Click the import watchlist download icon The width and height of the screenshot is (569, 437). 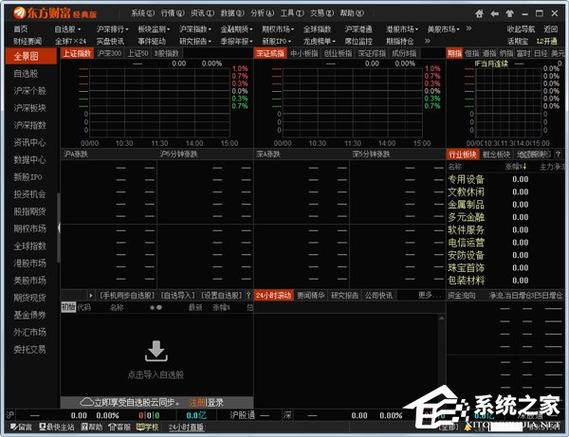point(156,351)
